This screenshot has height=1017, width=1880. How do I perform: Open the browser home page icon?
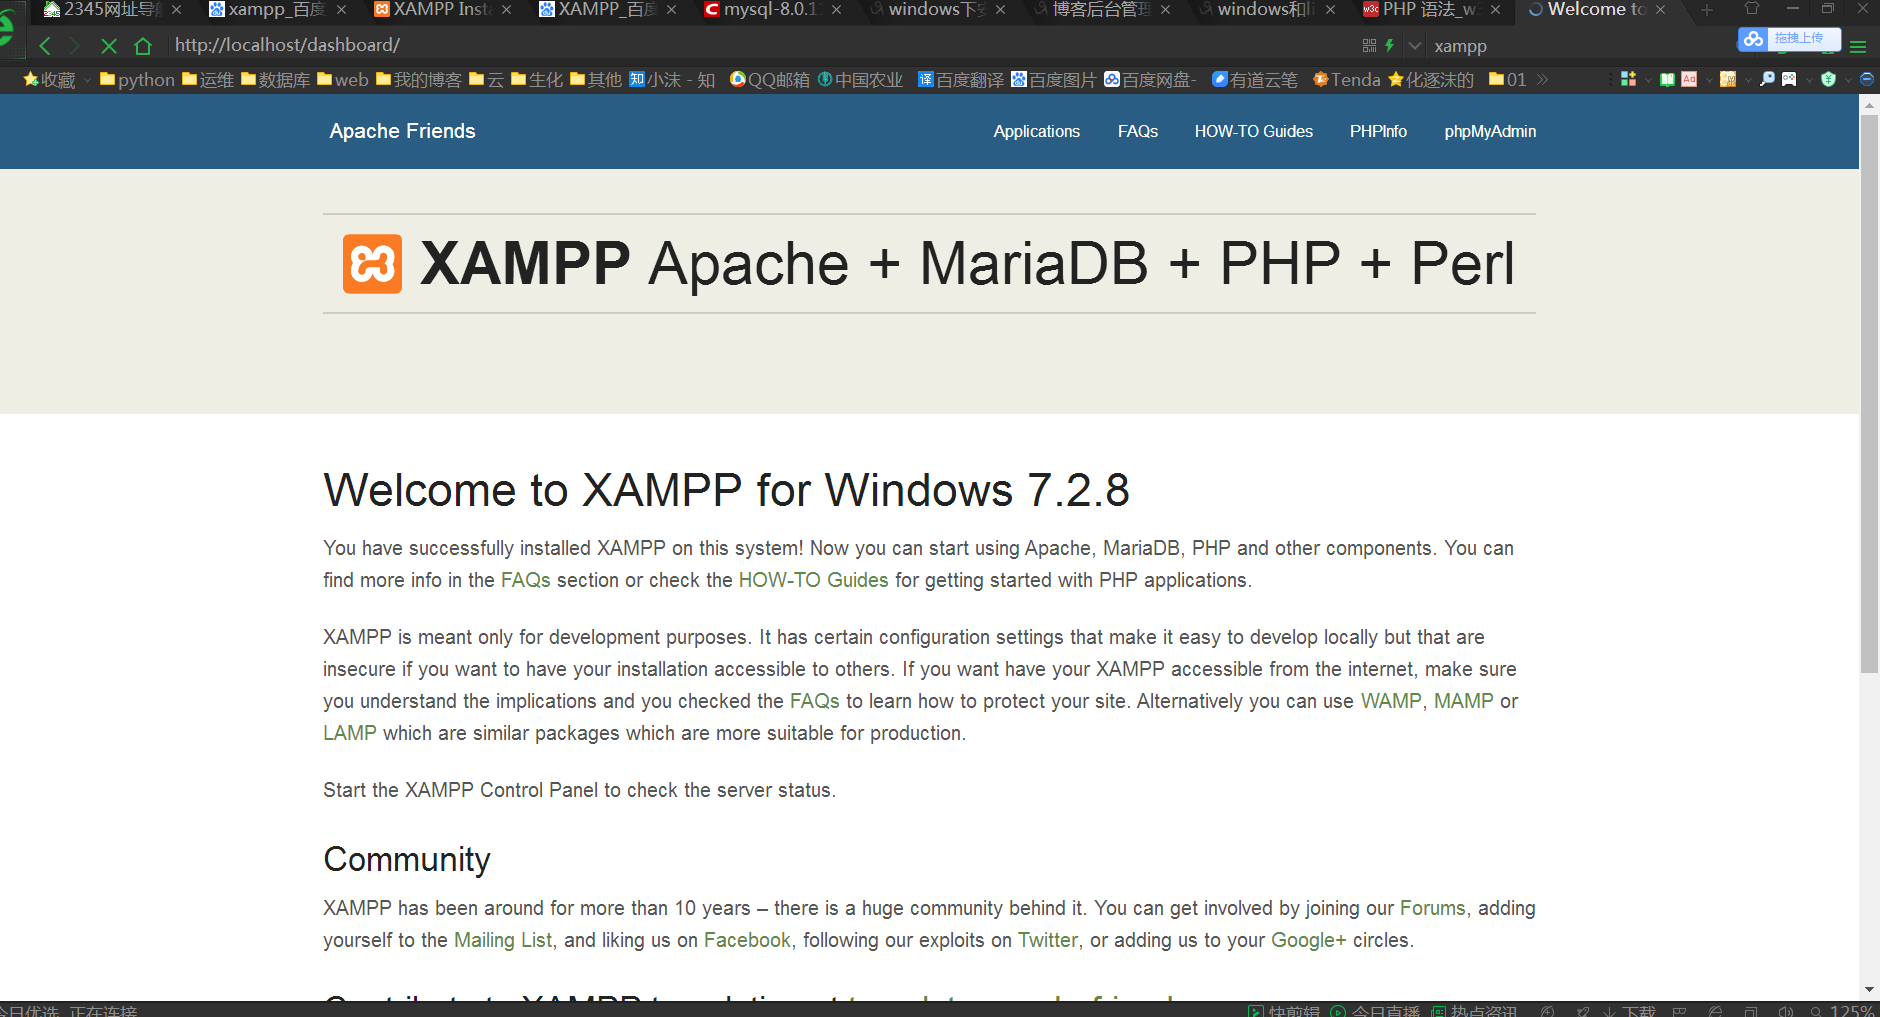[x=143, y=46]
